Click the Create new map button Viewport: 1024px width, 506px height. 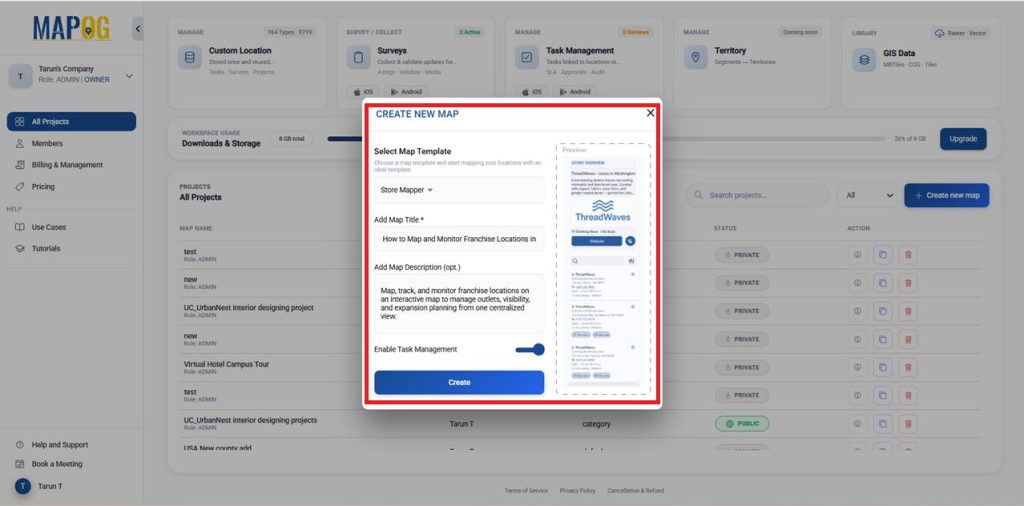pyautogui.click(x=946, y=195)
